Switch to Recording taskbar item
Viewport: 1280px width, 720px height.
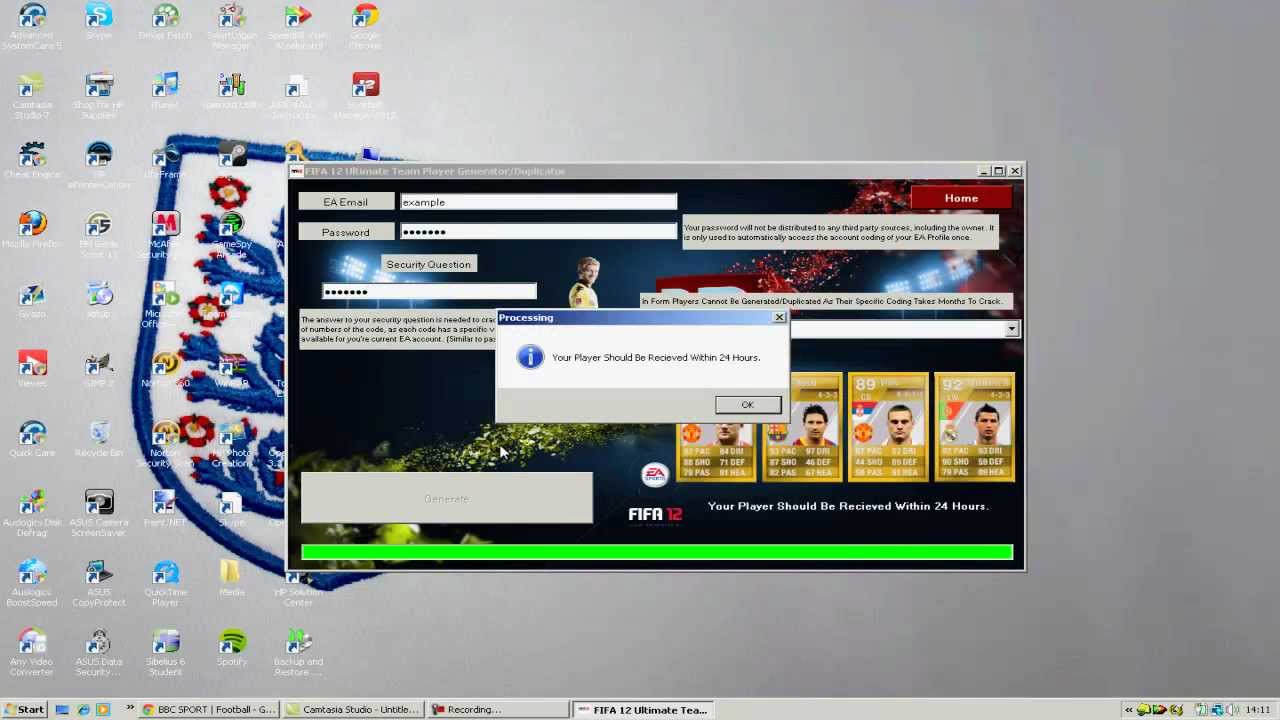[497, 710]
